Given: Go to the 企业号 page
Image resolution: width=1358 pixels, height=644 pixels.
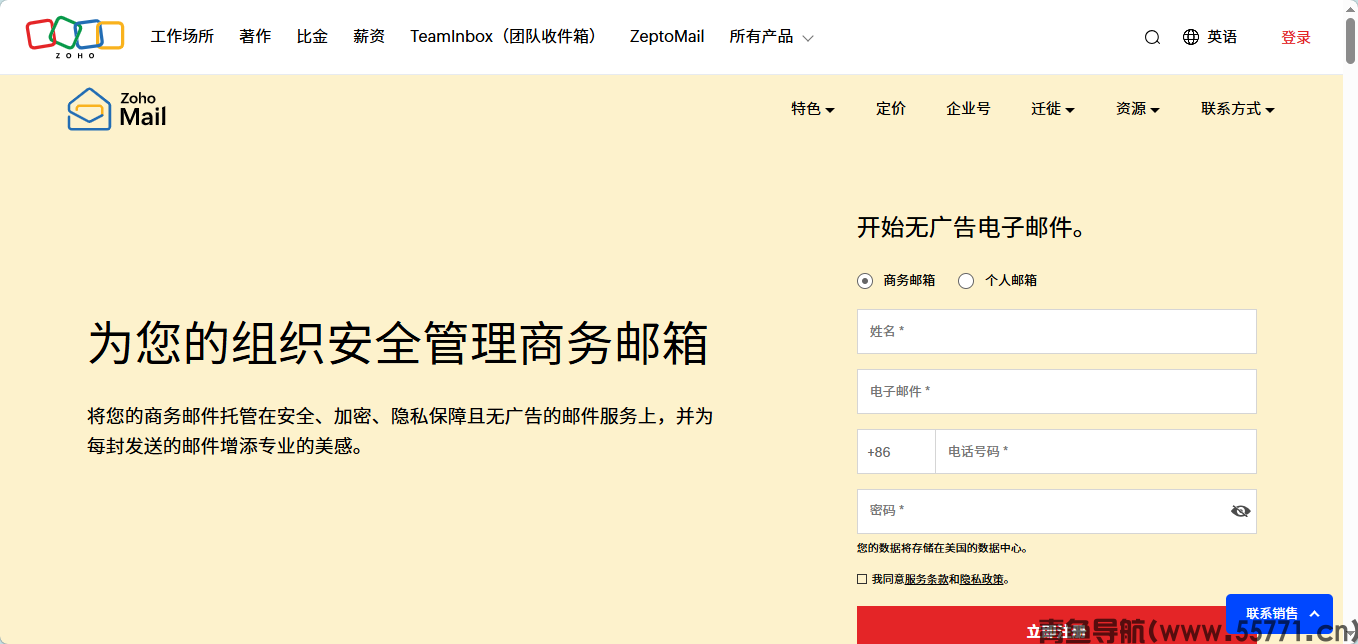Looking at the screenshot, I should [x=968, y=109].
